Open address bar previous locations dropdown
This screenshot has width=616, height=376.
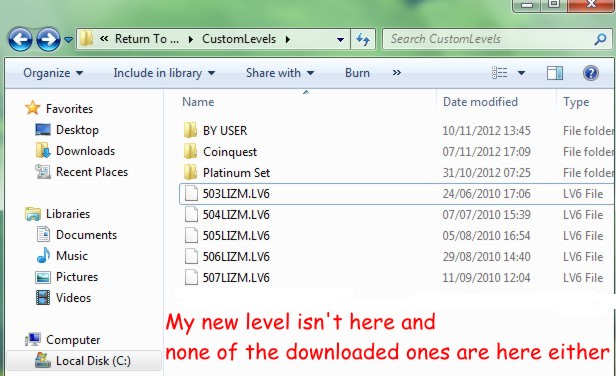pyautogui.click(x=340, y=39)
